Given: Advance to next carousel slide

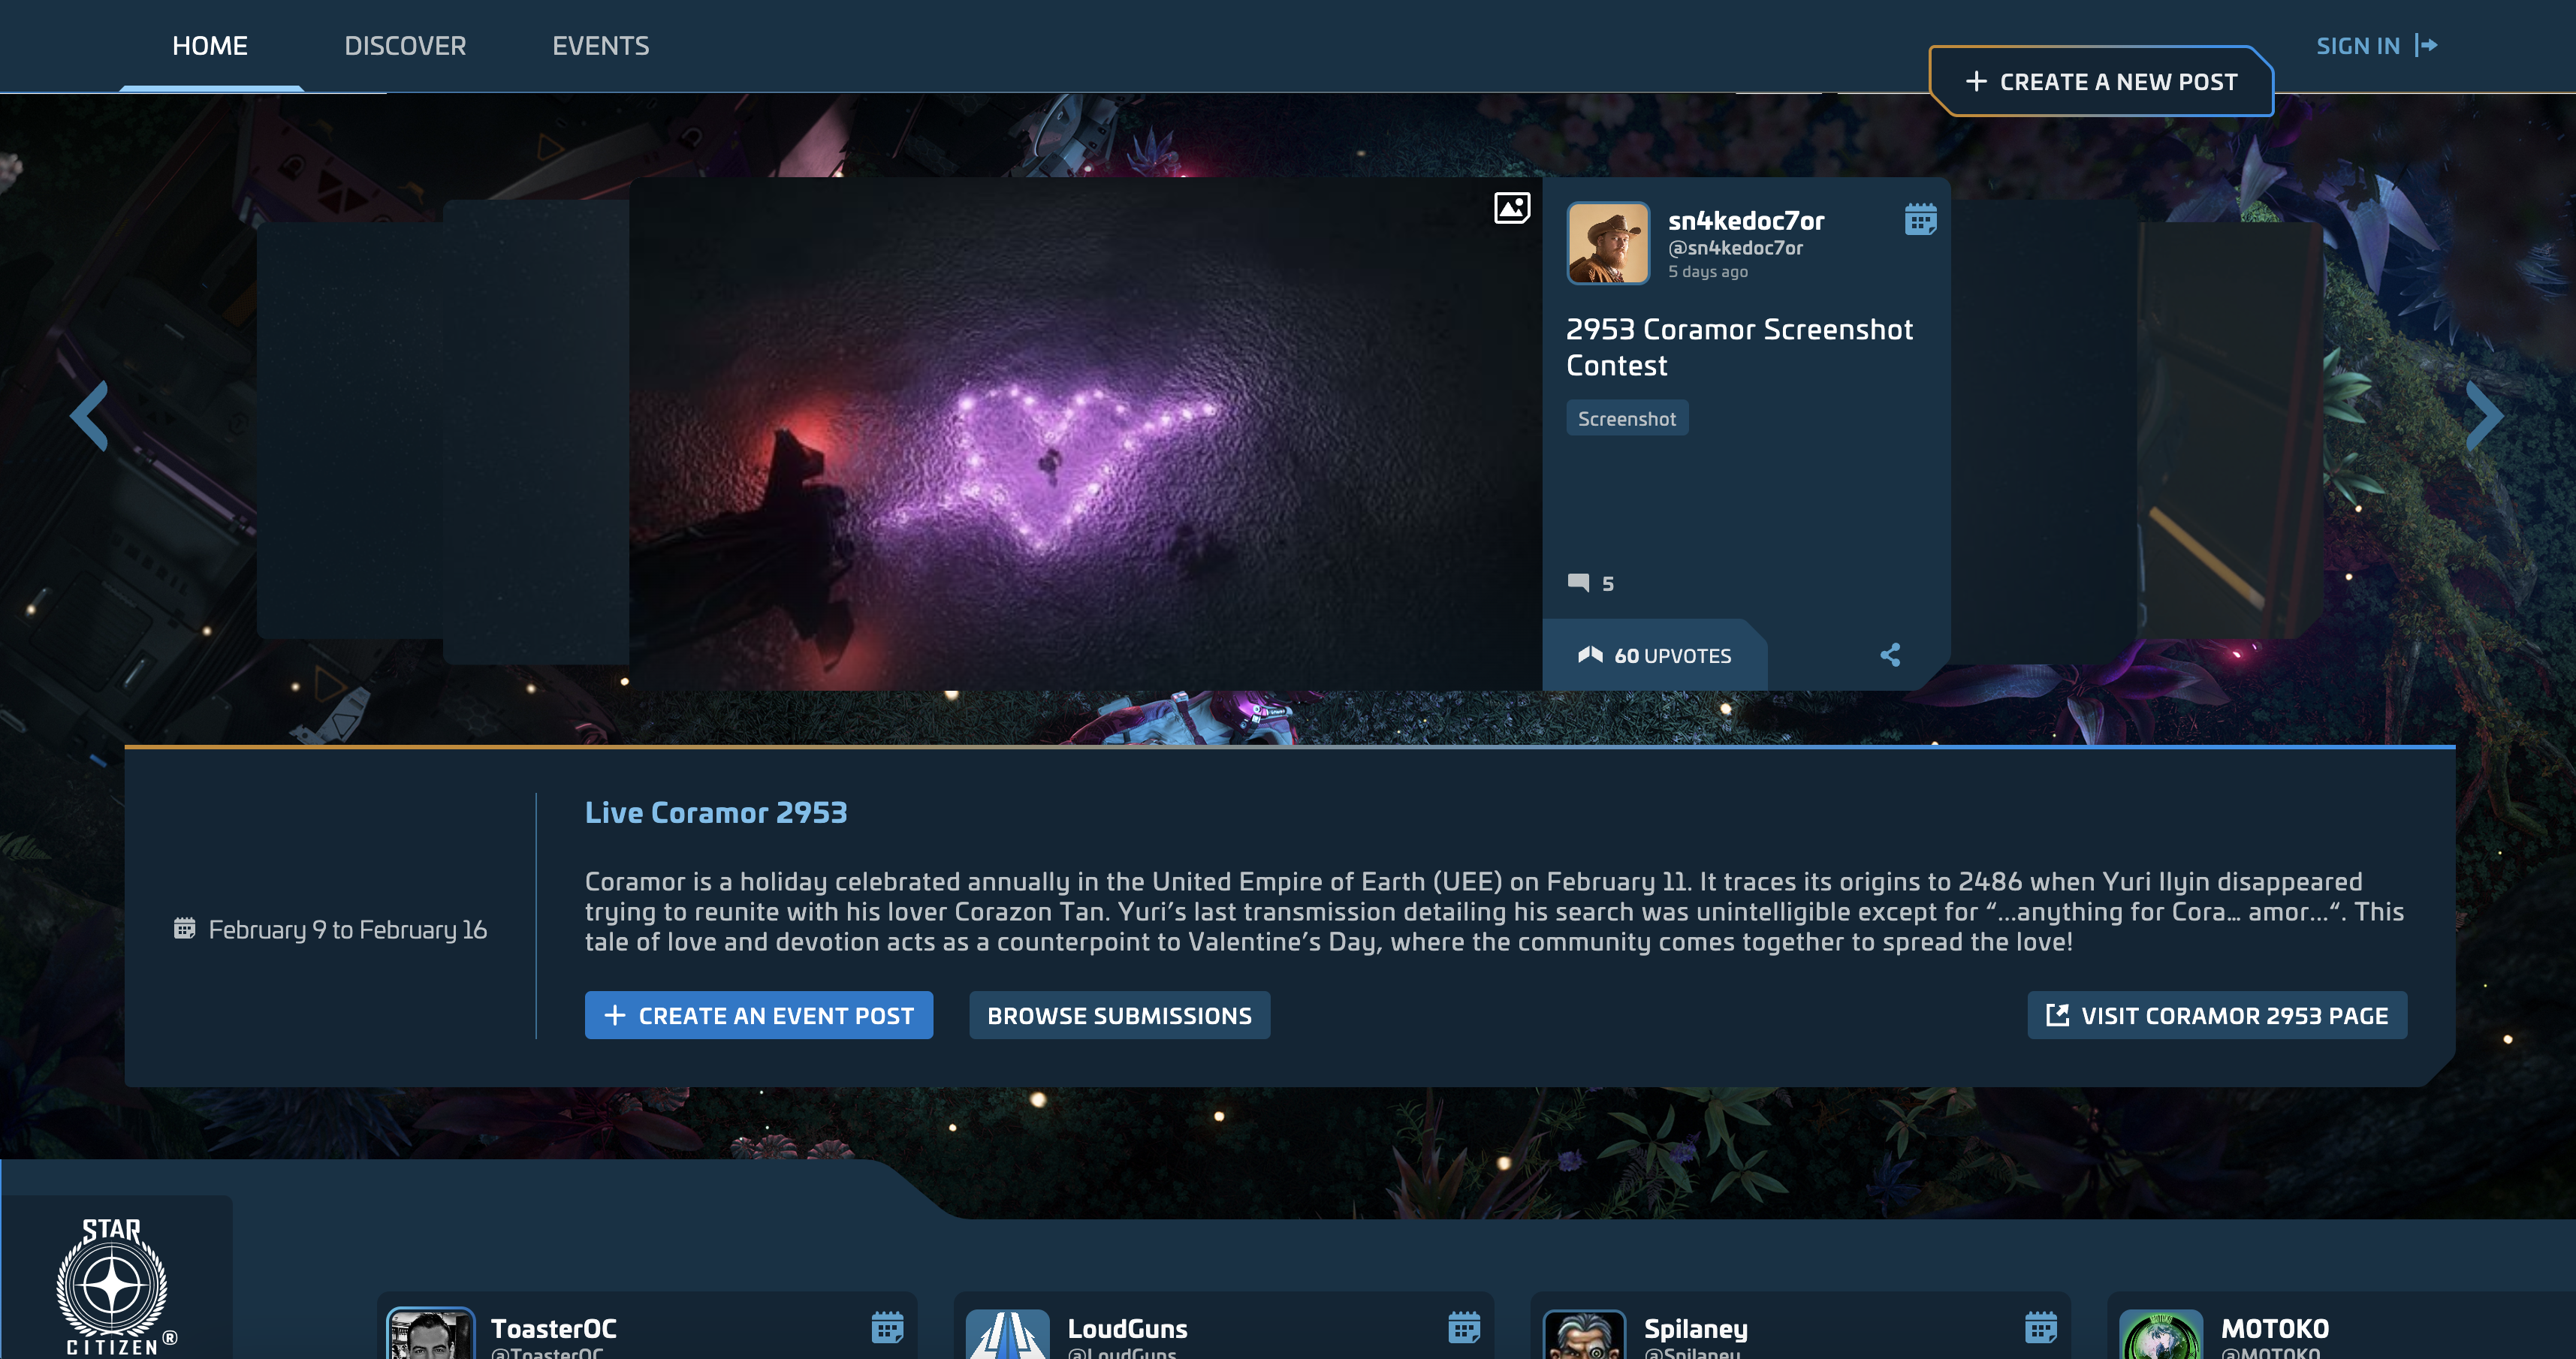Looking at the screenshot, I should coord(2484,416).
